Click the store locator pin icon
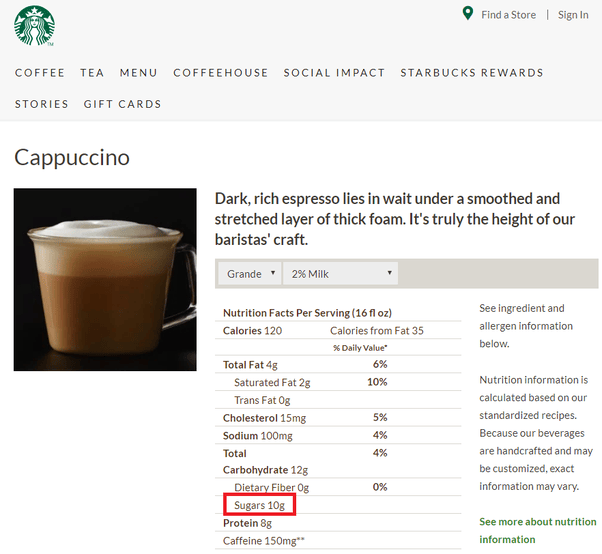 point(467,13)
